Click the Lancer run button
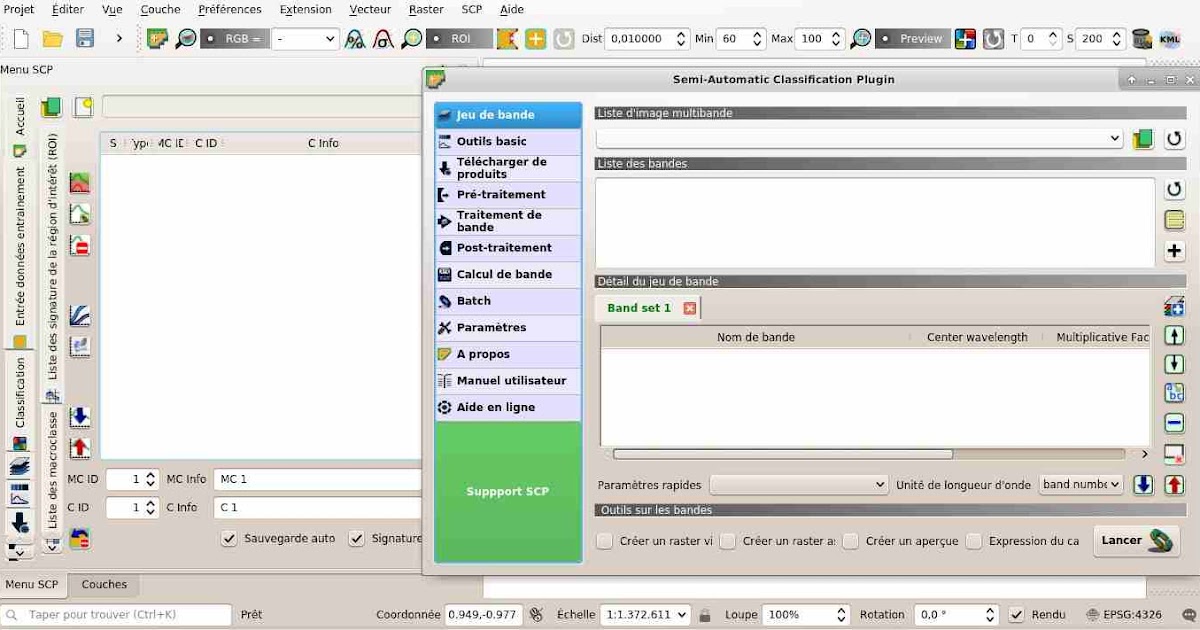This screenshot has height=630, width=1200. tap(1137, 540)
